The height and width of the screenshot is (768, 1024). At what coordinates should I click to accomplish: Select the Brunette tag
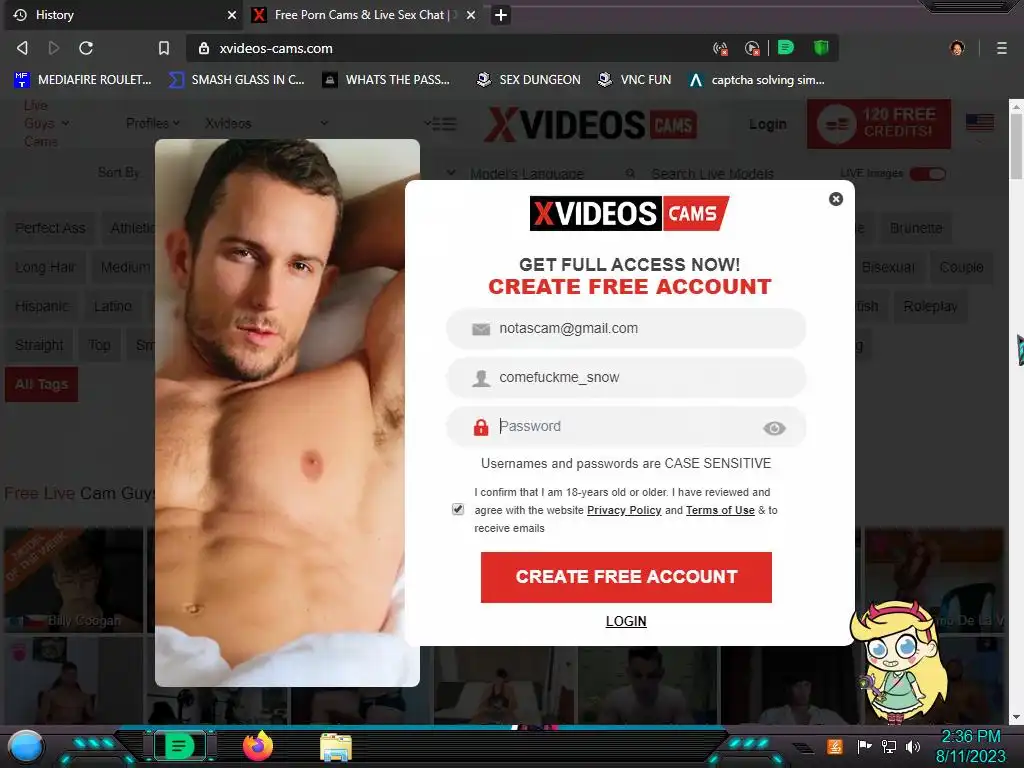point(916,229)
